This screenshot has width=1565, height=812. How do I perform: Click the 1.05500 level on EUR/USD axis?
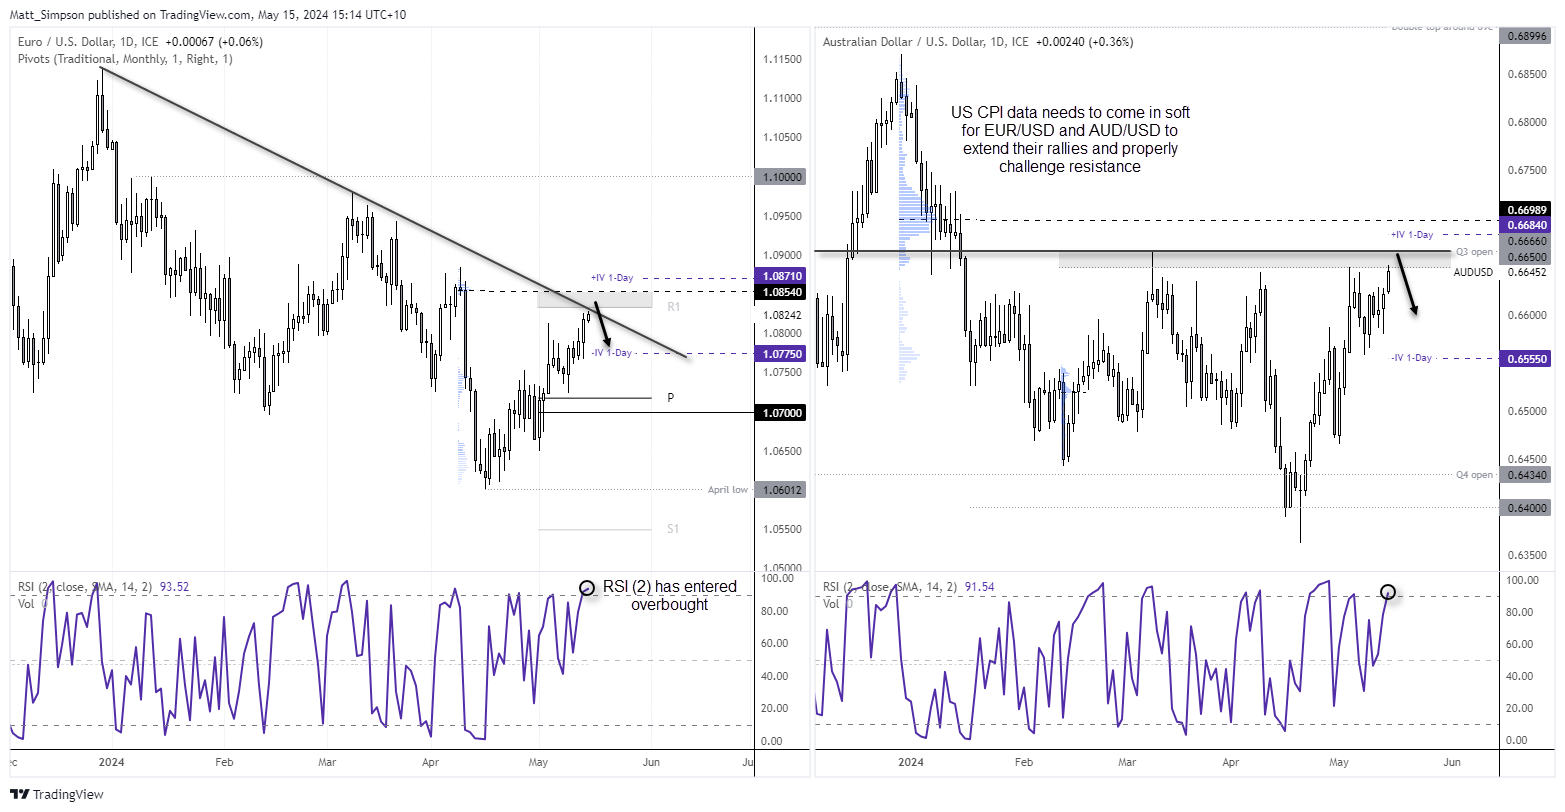(783, 529)
